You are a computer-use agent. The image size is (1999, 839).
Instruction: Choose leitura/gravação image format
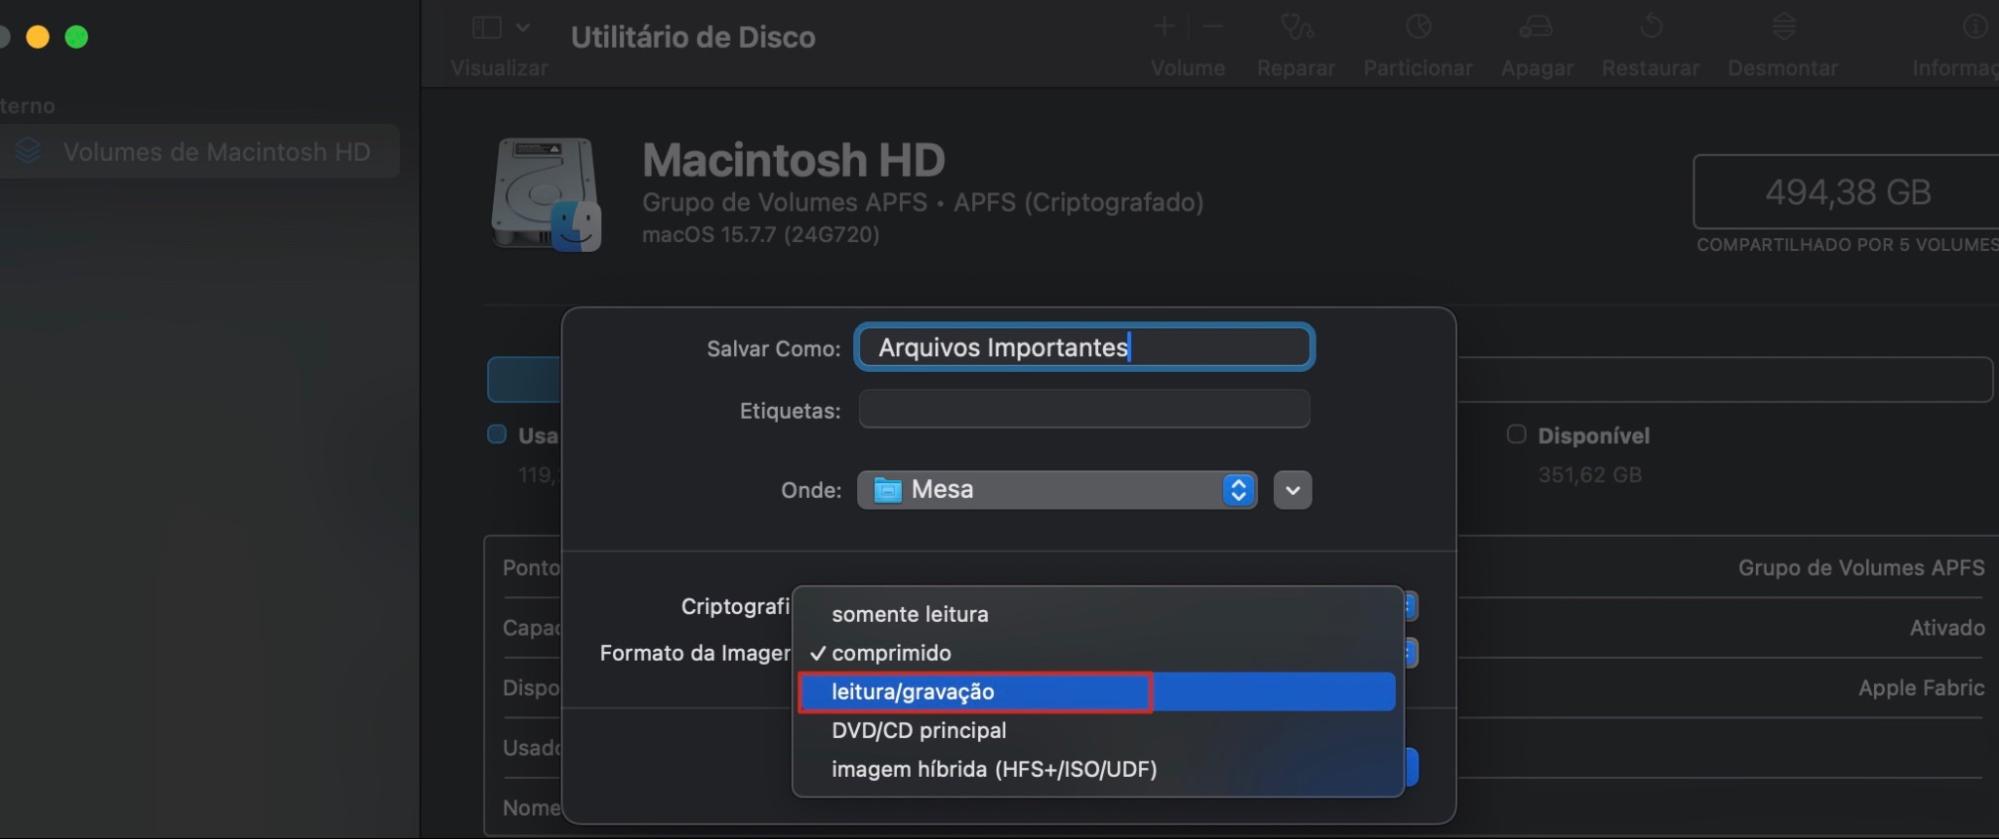[x=1097, y=692]
